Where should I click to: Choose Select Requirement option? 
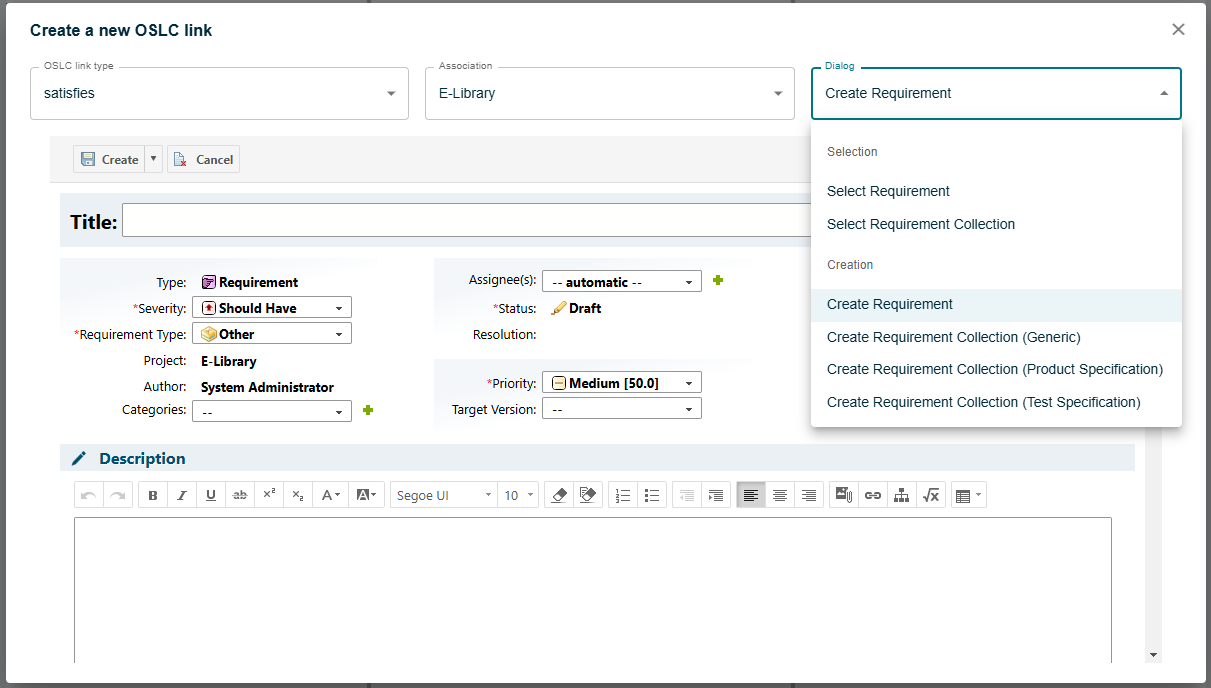click(996, 191)
